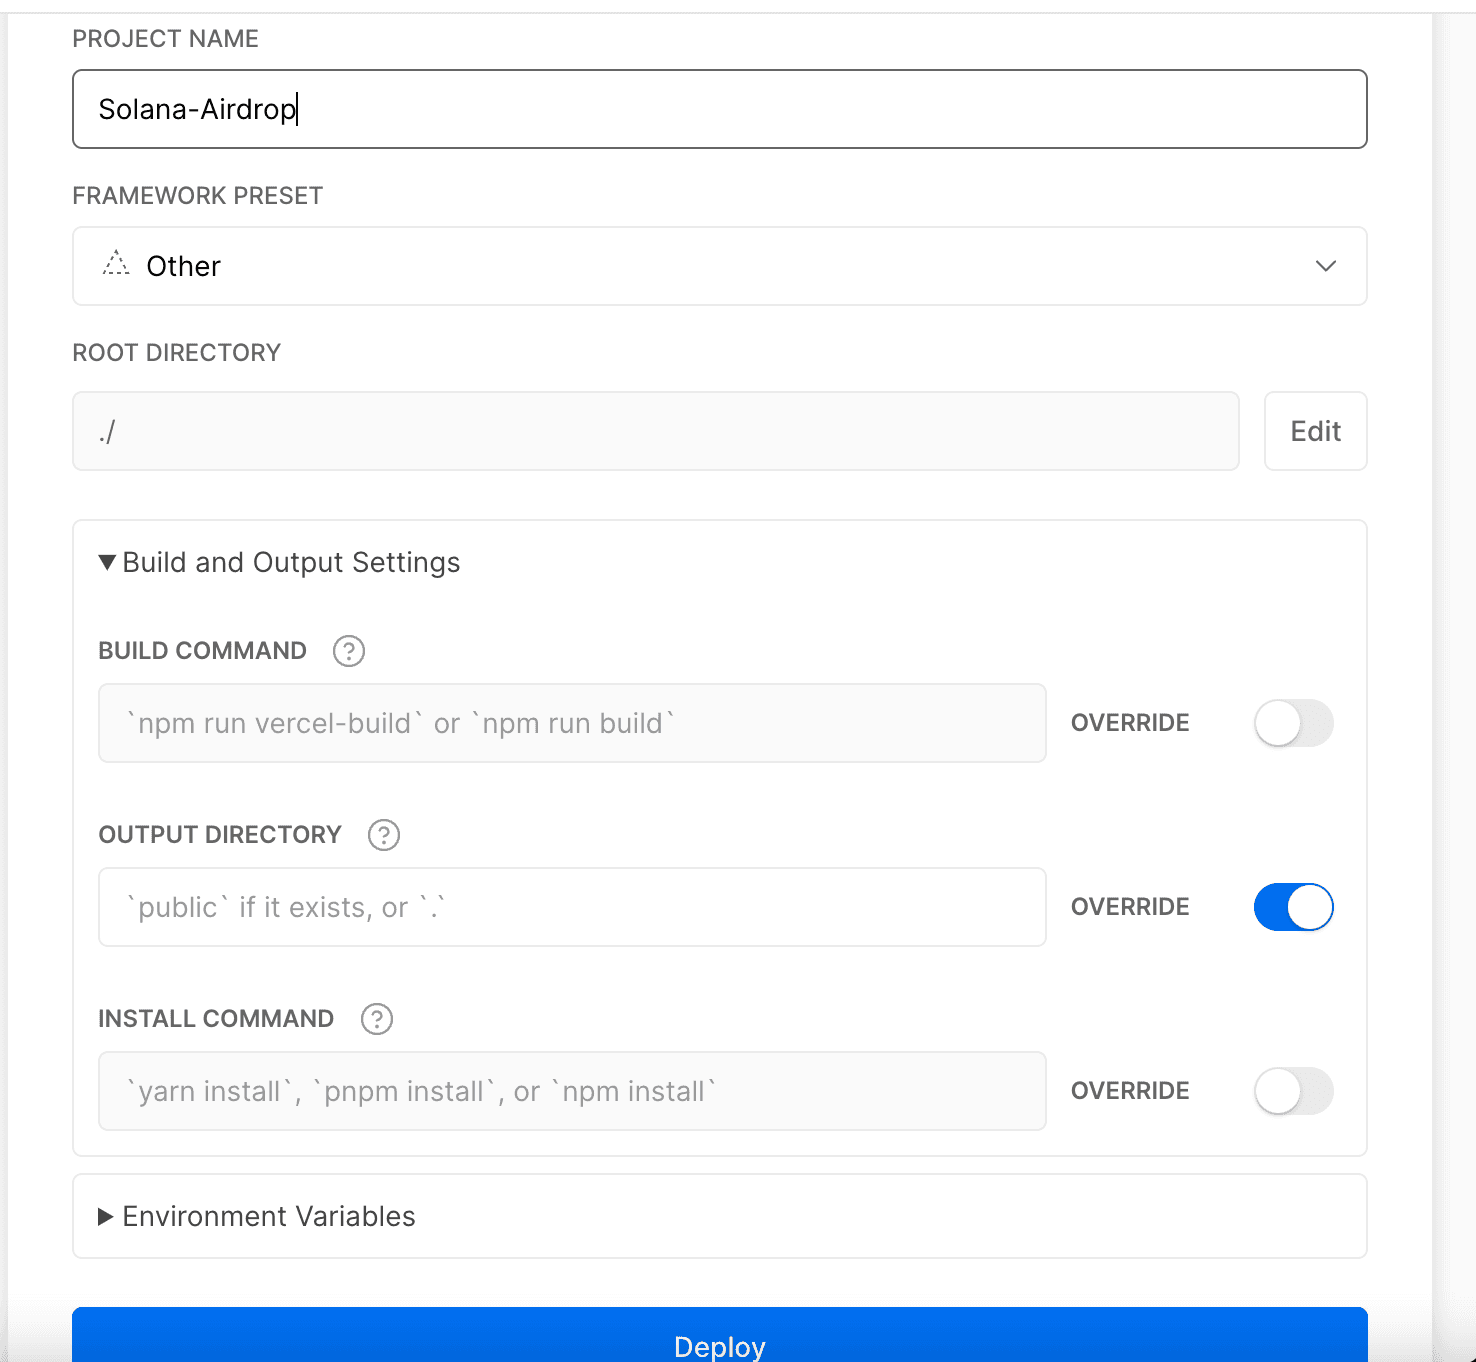The height and width of the screenshot is (1362, 1476).
Task: Enable the Build Command override toggle
Action: tap(1293, 723)
